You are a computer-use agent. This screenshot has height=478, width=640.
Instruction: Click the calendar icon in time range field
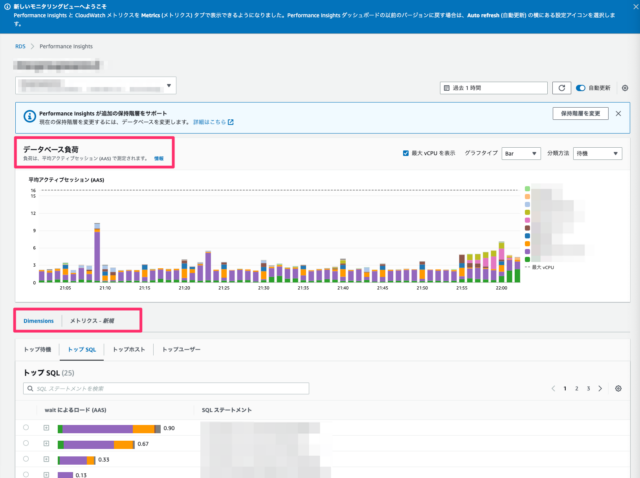click(449, 88)
